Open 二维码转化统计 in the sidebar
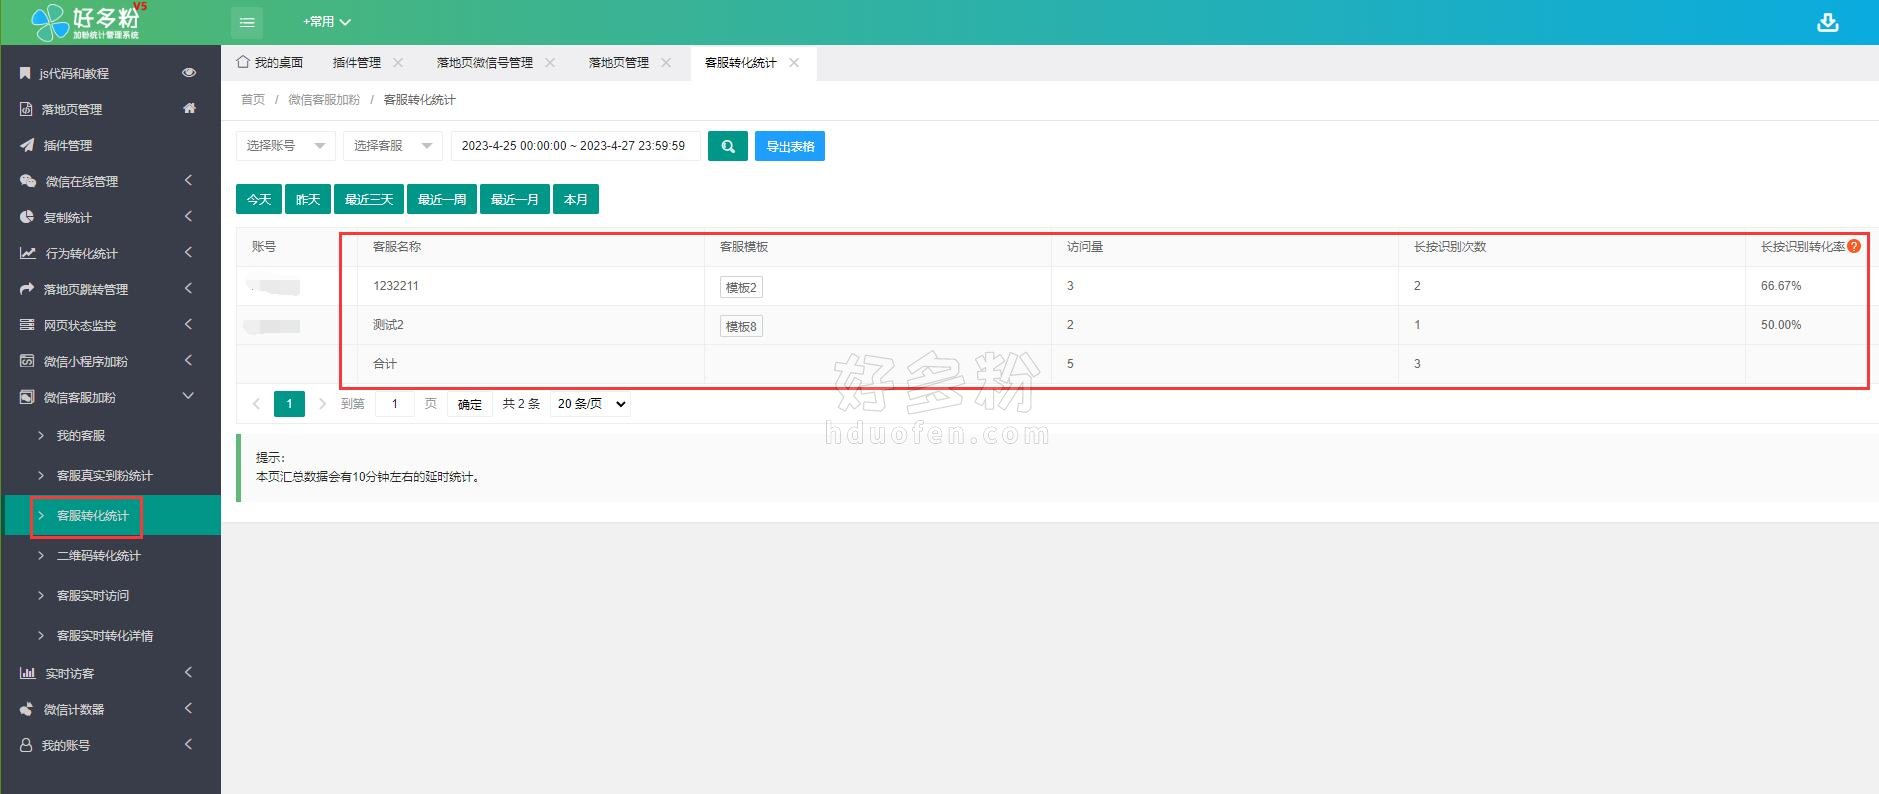The width and height of the screenshot is (1879, 794). tap(98, 555)
